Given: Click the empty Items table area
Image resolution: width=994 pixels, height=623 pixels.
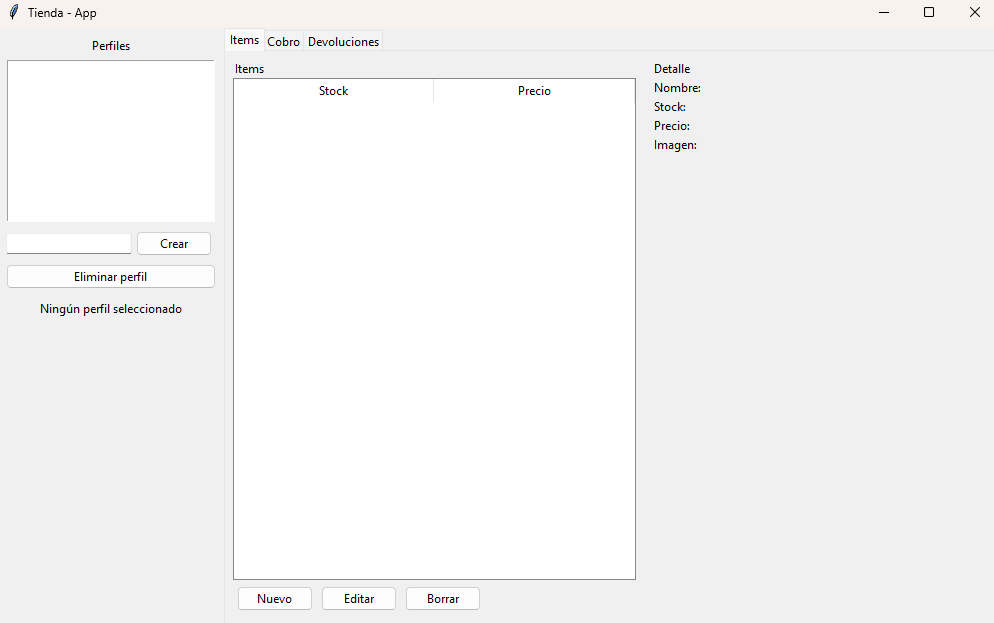Looking at the screenshot, I should pos(434,340).
